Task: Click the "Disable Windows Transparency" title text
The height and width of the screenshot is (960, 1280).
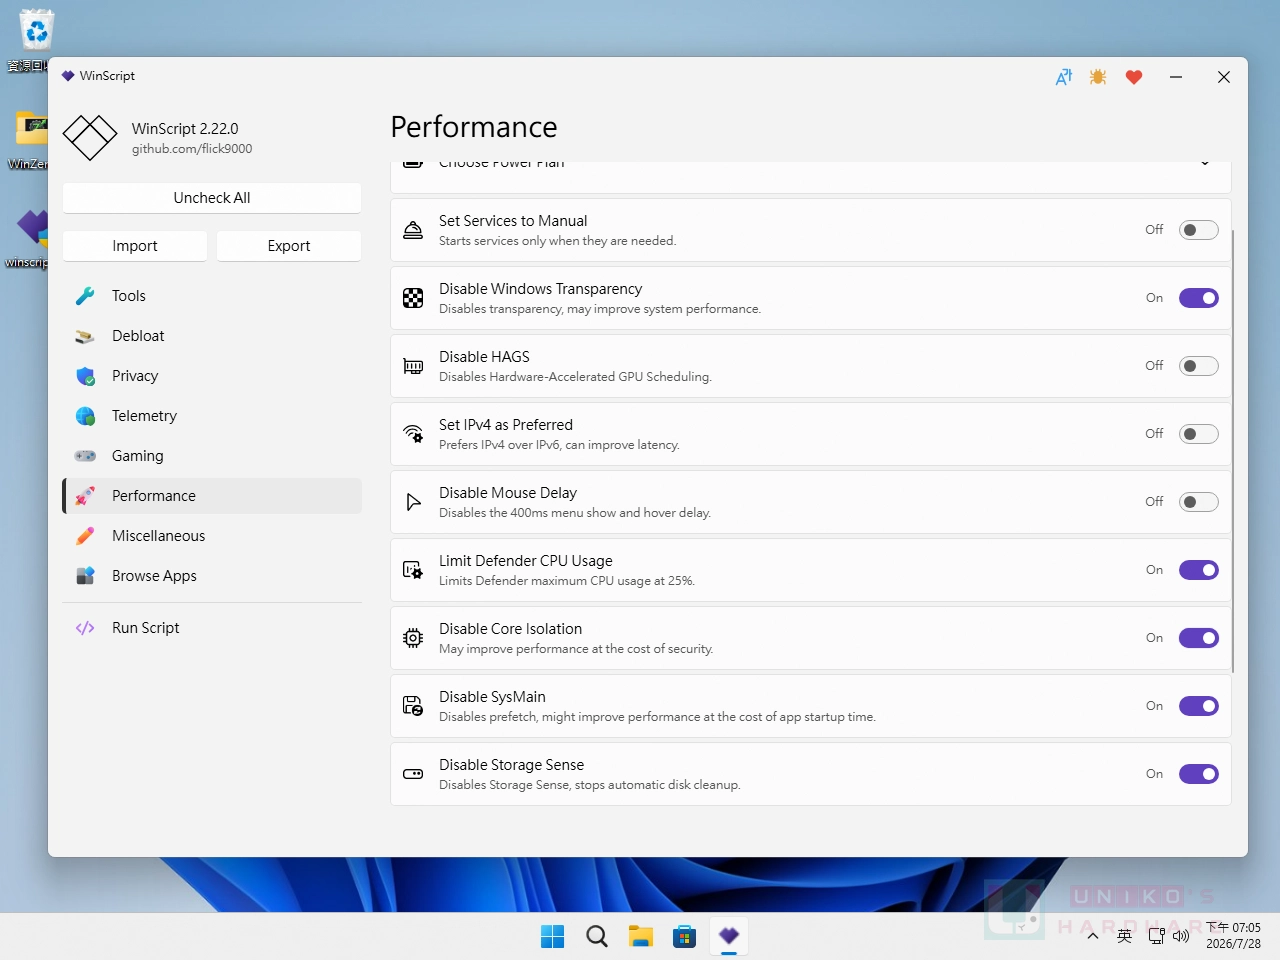Action: coord(540,289)
